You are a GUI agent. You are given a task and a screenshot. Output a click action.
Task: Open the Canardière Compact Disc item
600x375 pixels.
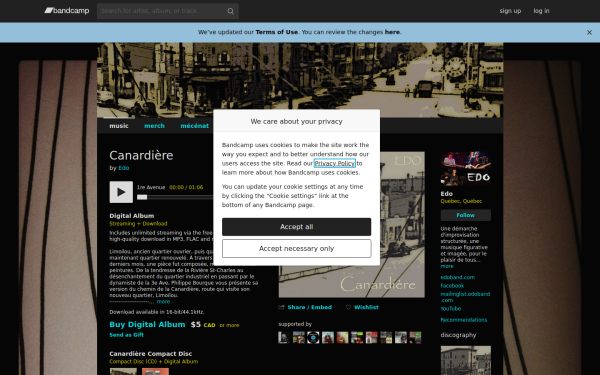point(150,354)
